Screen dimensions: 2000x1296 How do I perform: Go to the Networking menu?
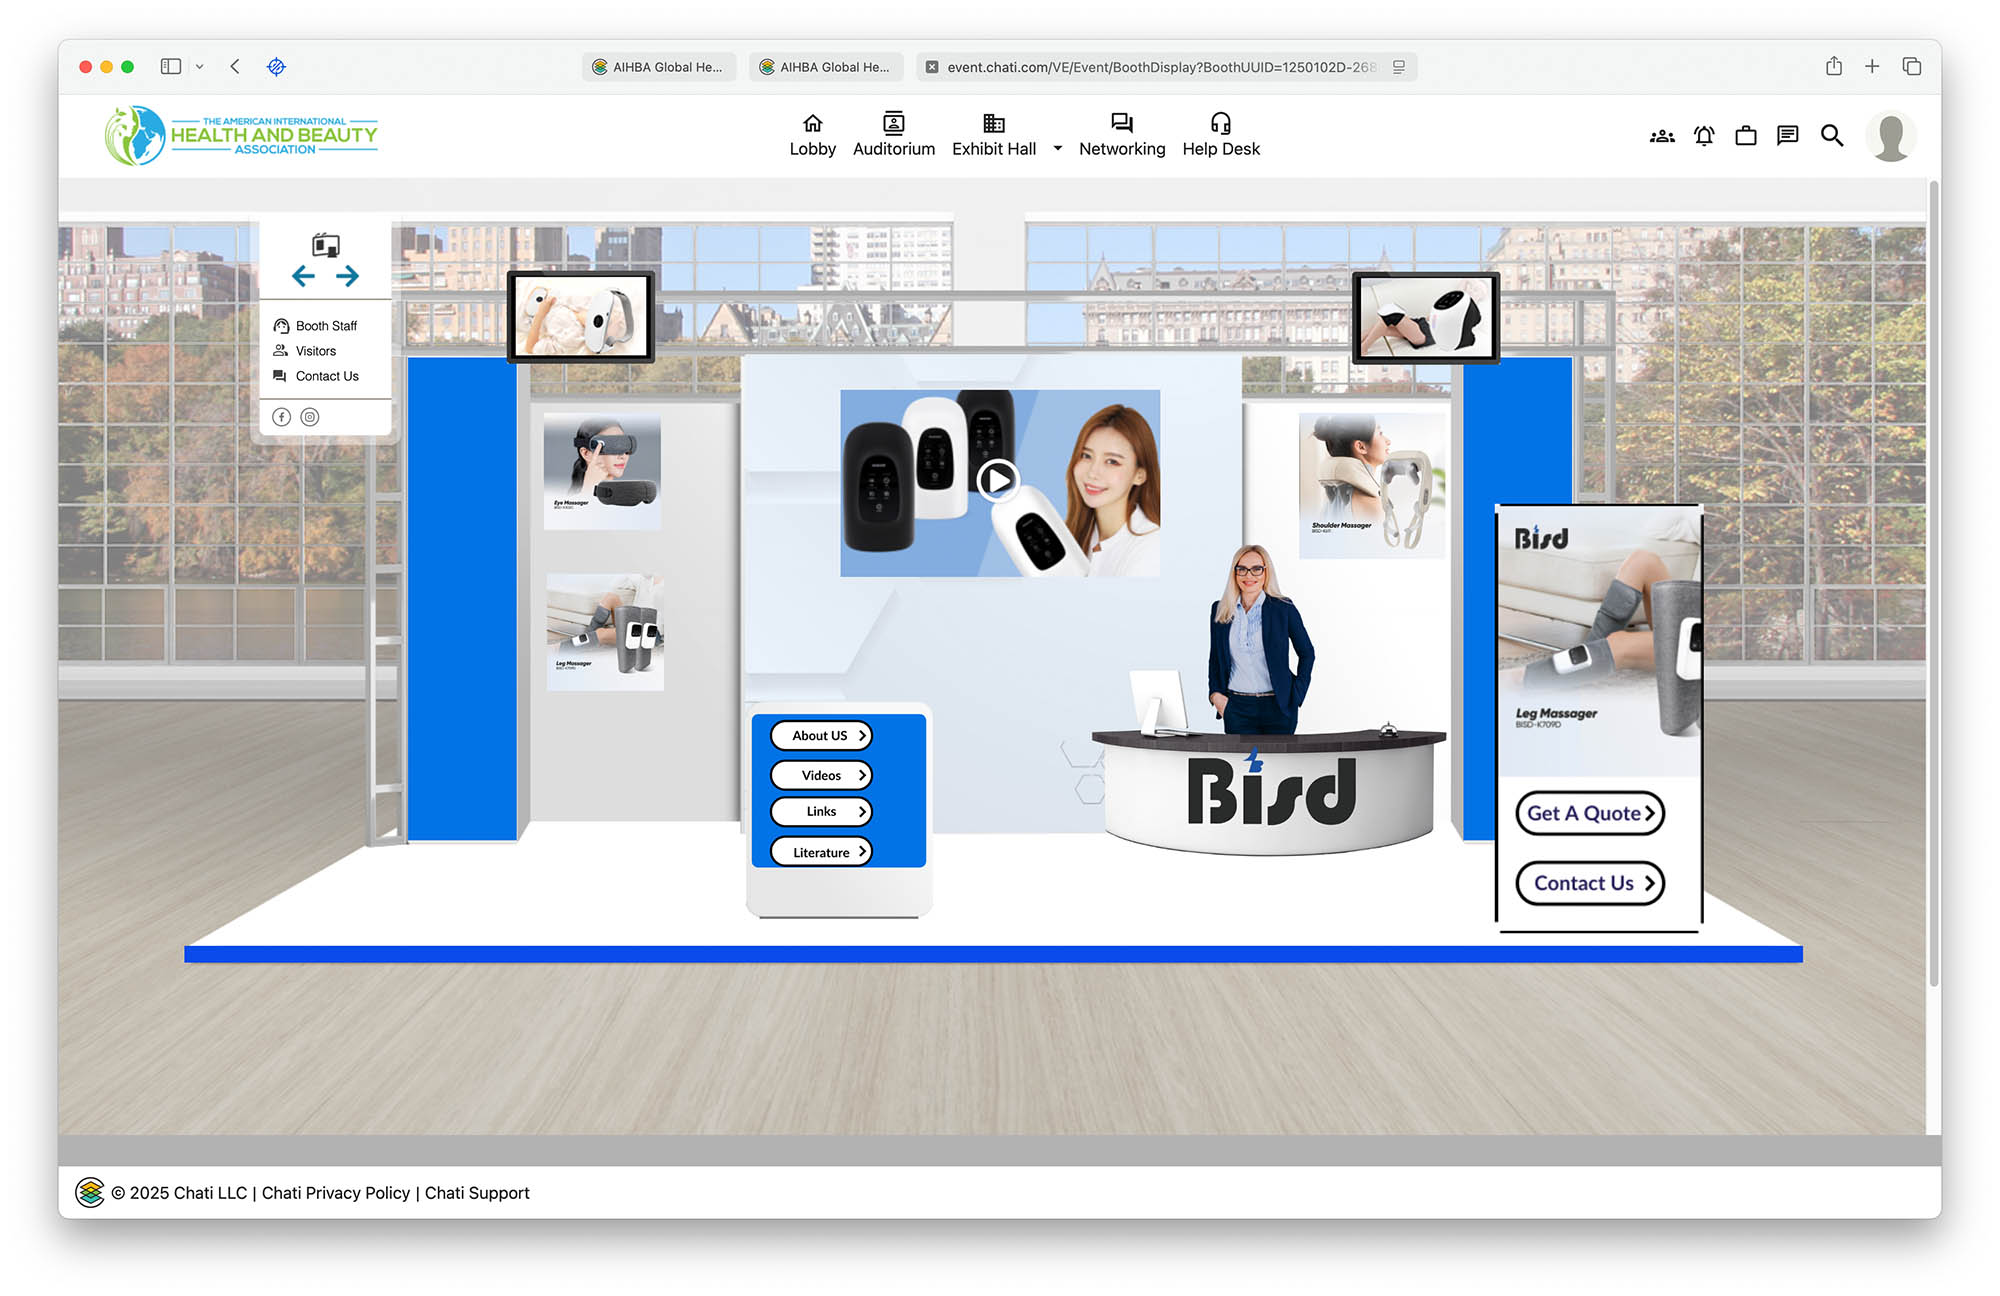(1121, 135)
